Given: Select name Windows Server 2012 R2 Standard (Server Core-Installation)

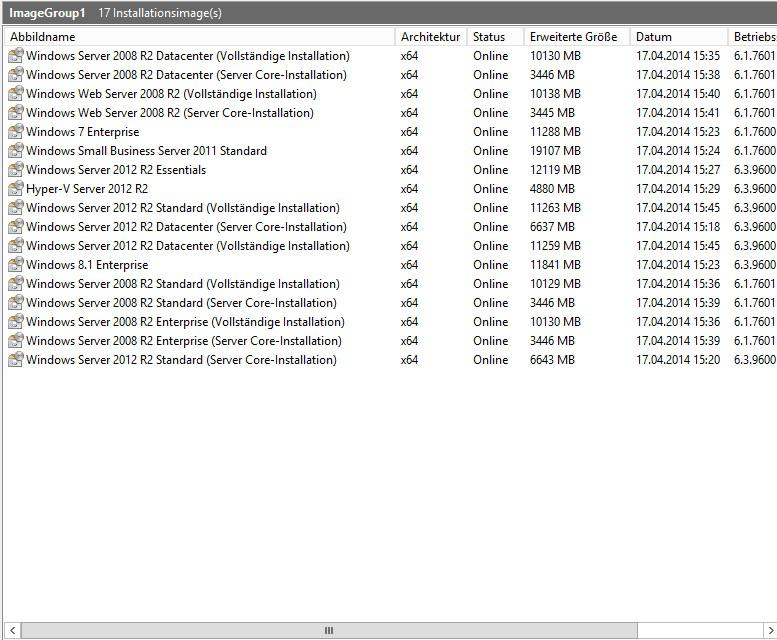Looking at the screenshot, I should [181, 360].
